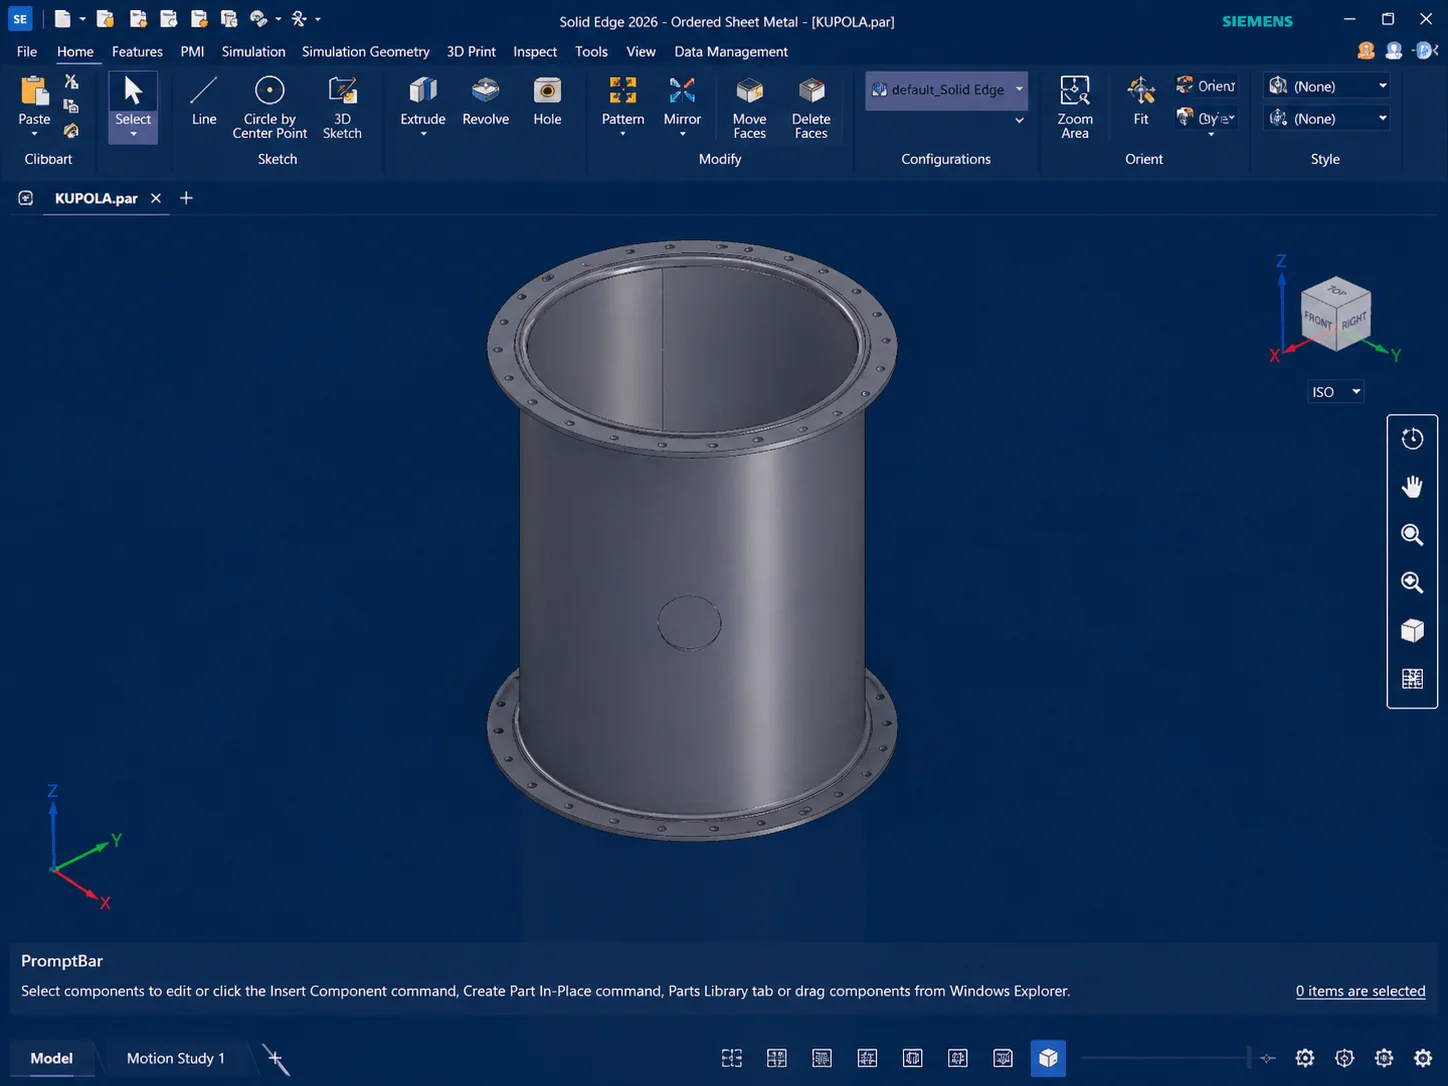The height and width of the screenshot is (1086, 1448).
Task: Click the grid icon on right toolbar
Action: coord(1412,678)
